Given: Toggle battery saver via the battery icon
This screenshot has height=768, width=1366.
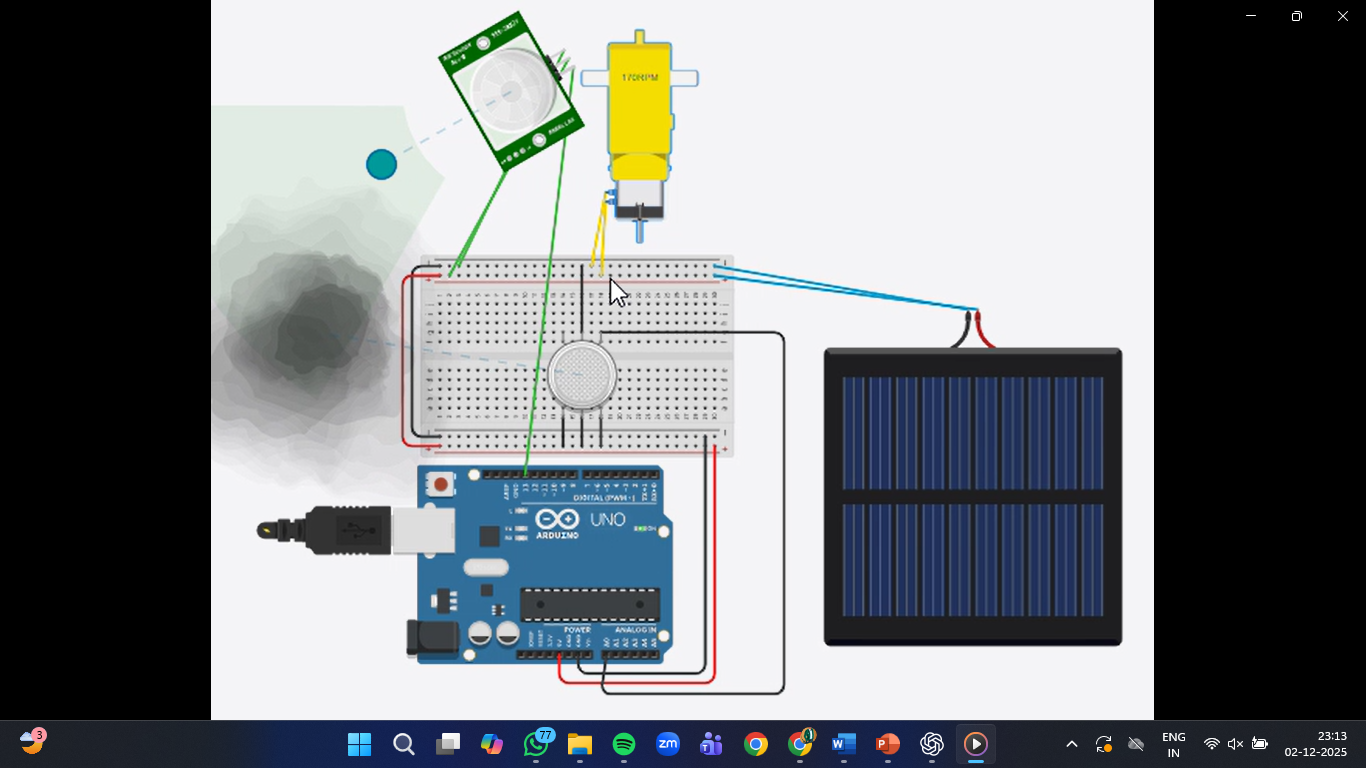Looking at the screenshot, I should (1259, 745).
